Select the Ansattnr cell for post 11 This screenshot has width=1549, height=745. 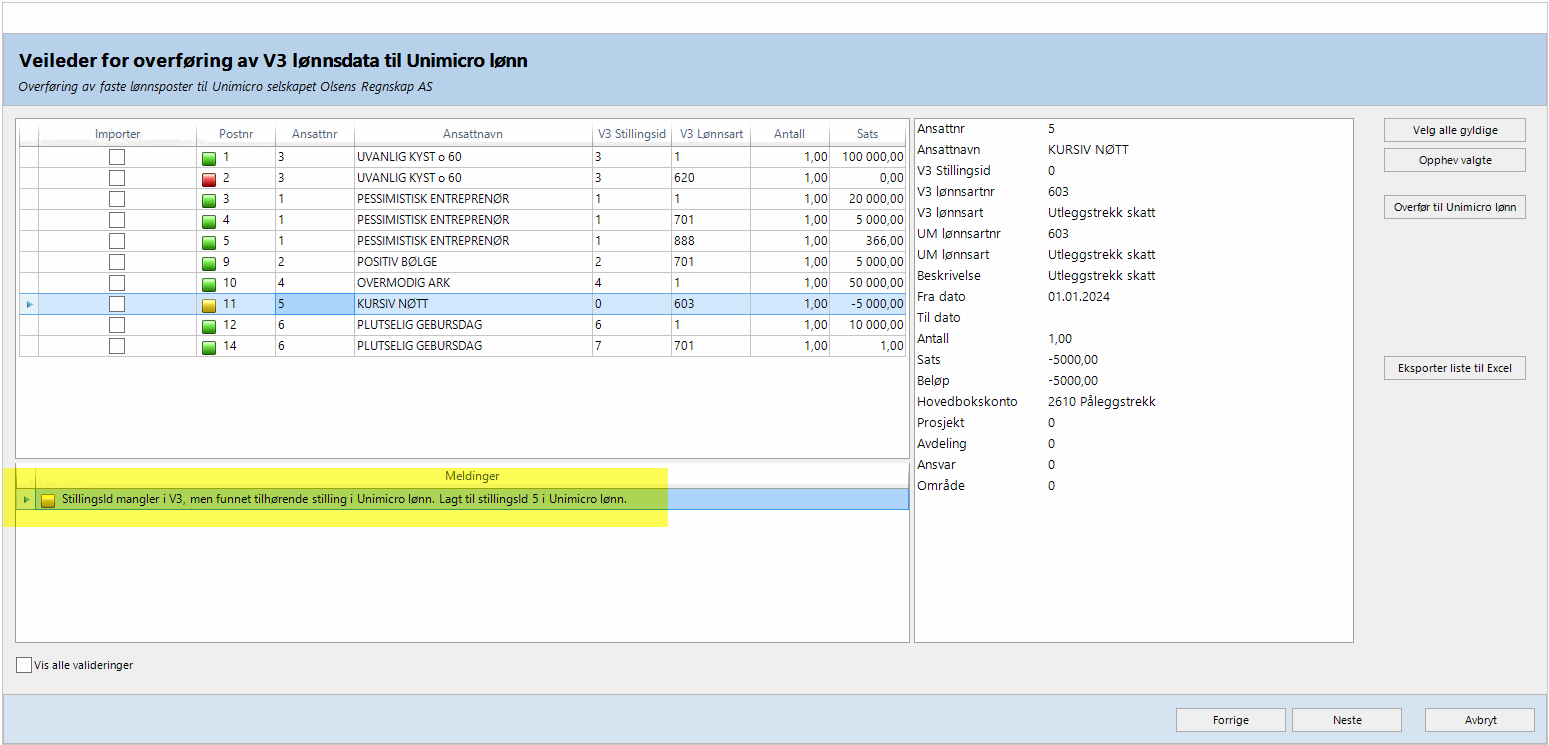pyautogui.click(x=314, y=304)
